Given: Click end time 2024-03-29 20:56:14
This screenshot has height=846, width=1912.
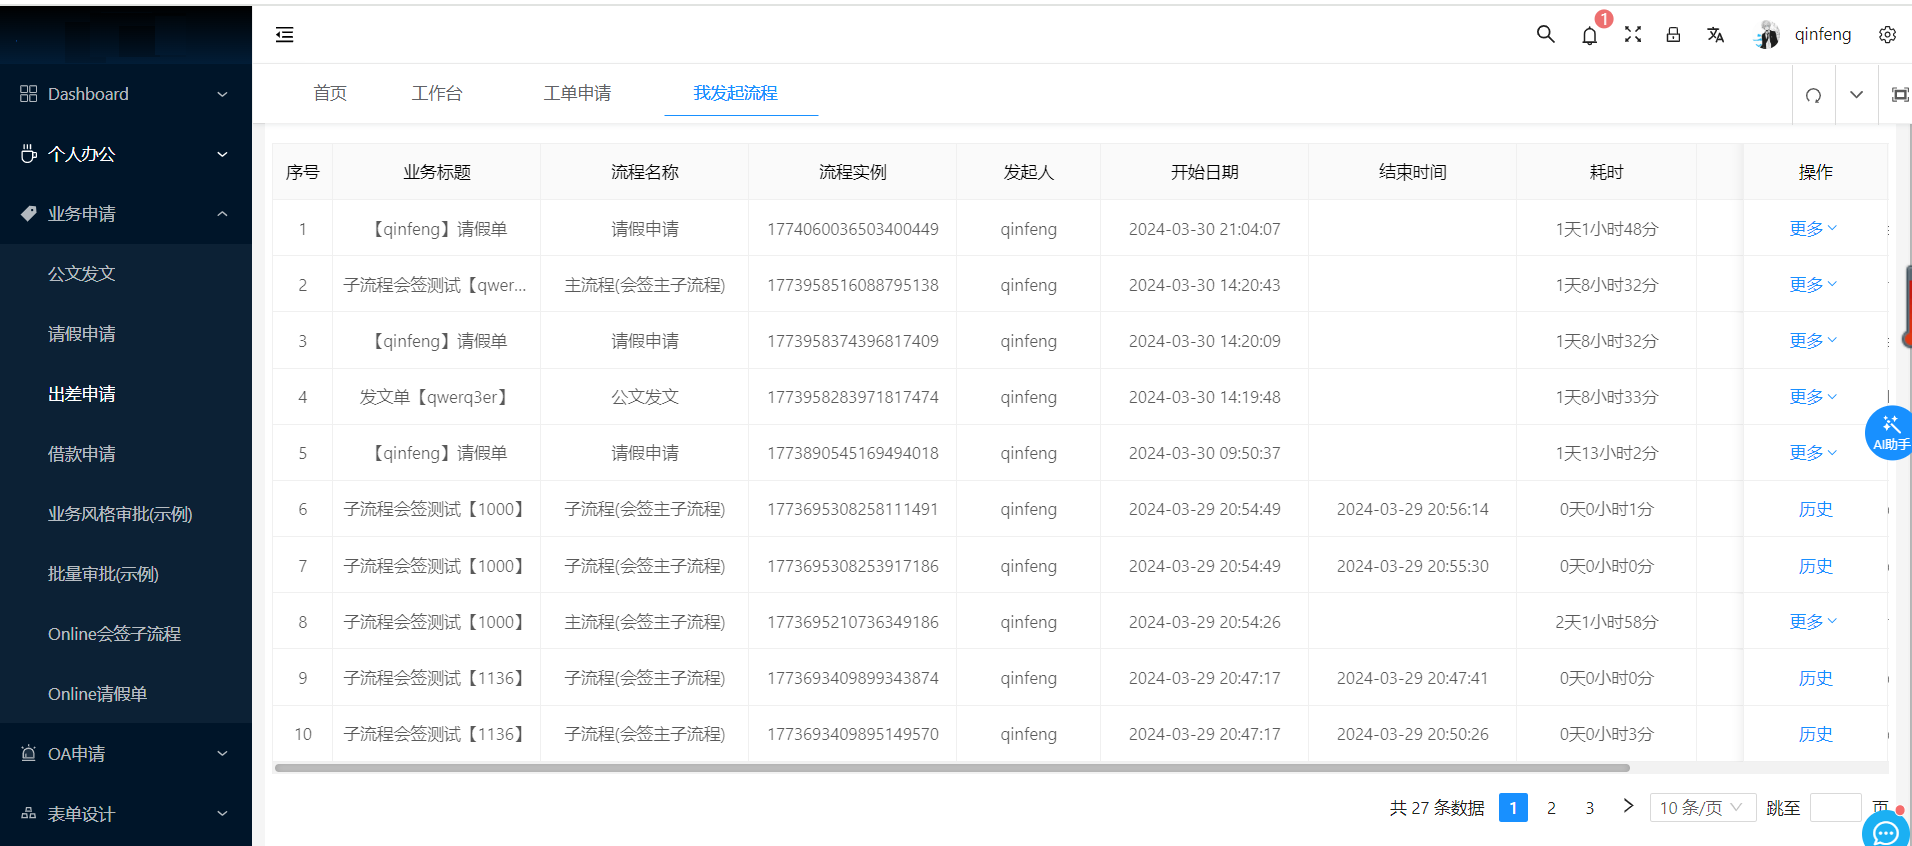Looking at the screenshot, I should pos(1412,509).
